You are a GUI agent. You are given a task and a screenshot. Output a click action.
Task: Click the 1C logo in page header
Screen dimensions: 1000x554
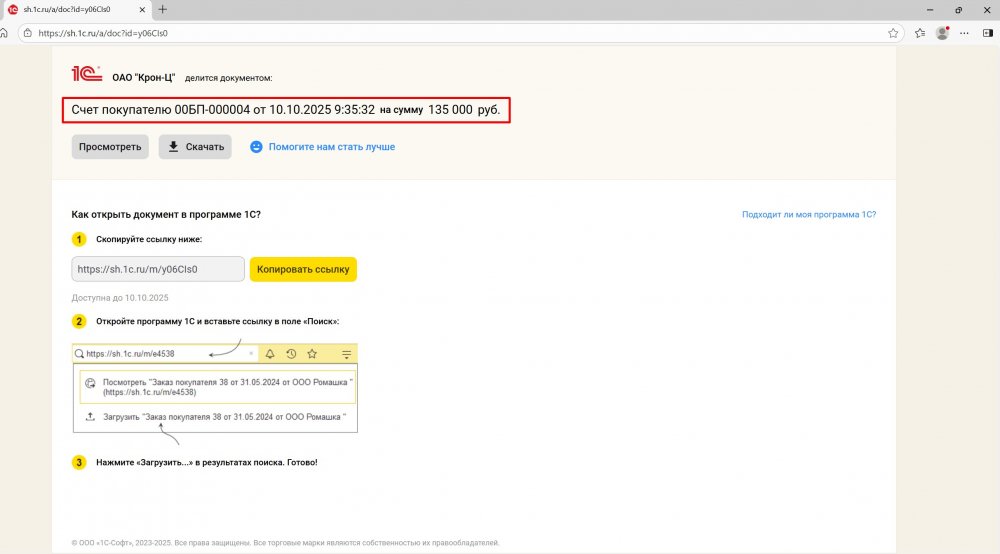87,73
